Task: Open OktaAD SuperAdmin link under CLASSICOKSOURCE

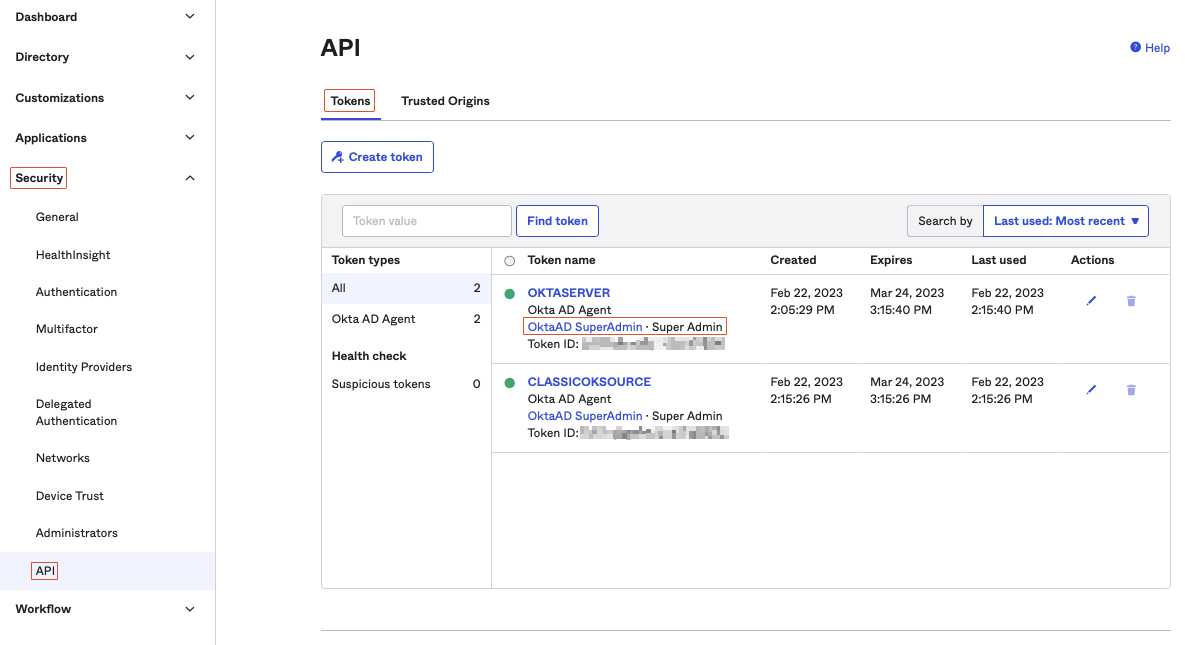Action: (x=585, y=416)
